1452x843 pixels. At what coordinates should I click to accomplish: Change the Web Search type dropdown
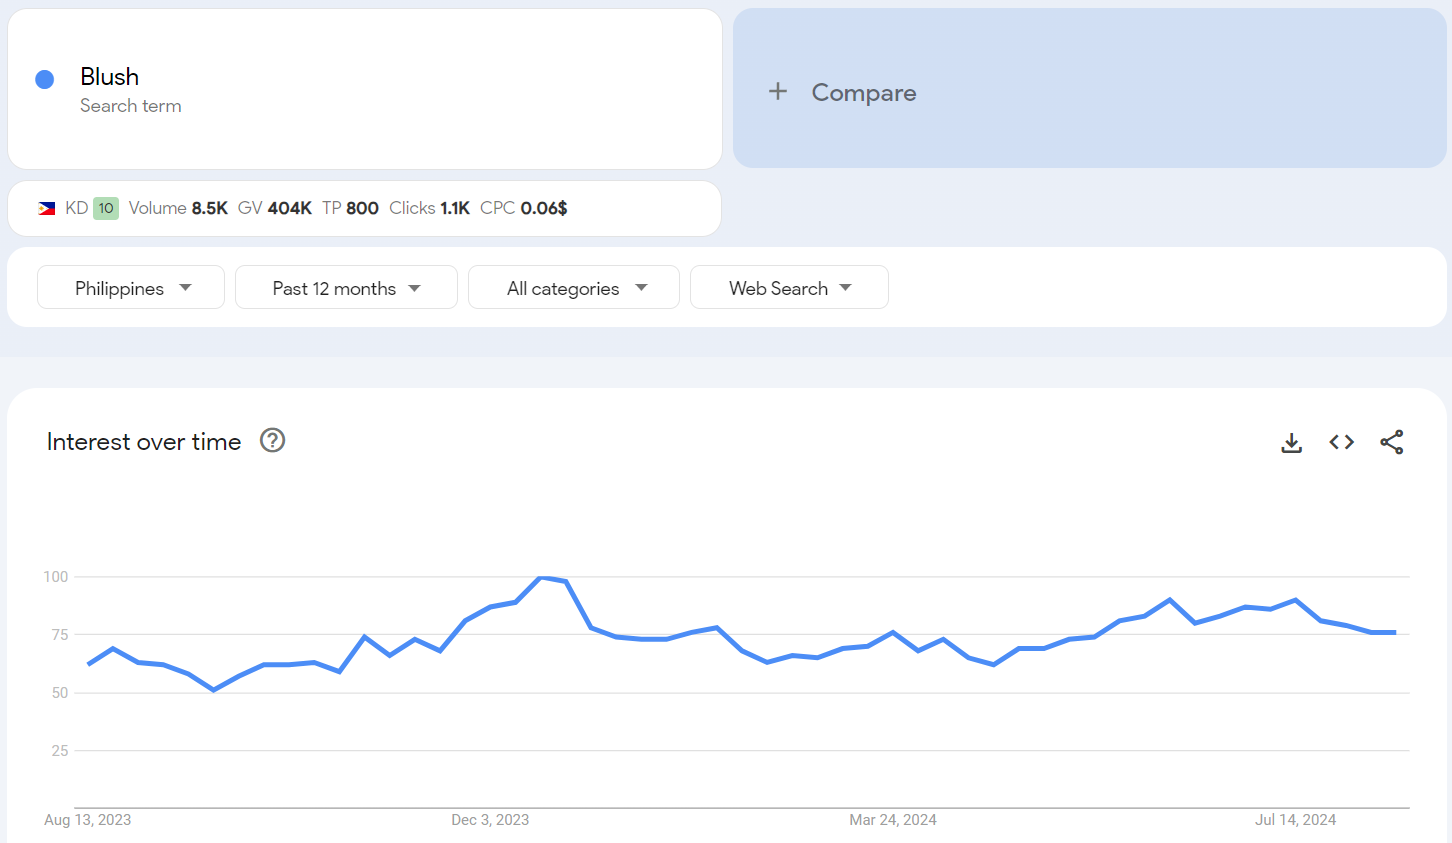point(789,288)
